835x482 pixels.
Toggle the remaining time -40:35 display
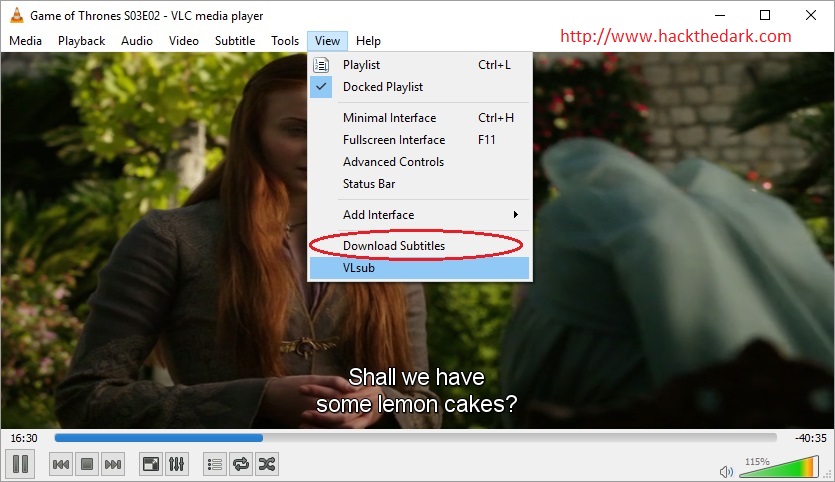811,438
